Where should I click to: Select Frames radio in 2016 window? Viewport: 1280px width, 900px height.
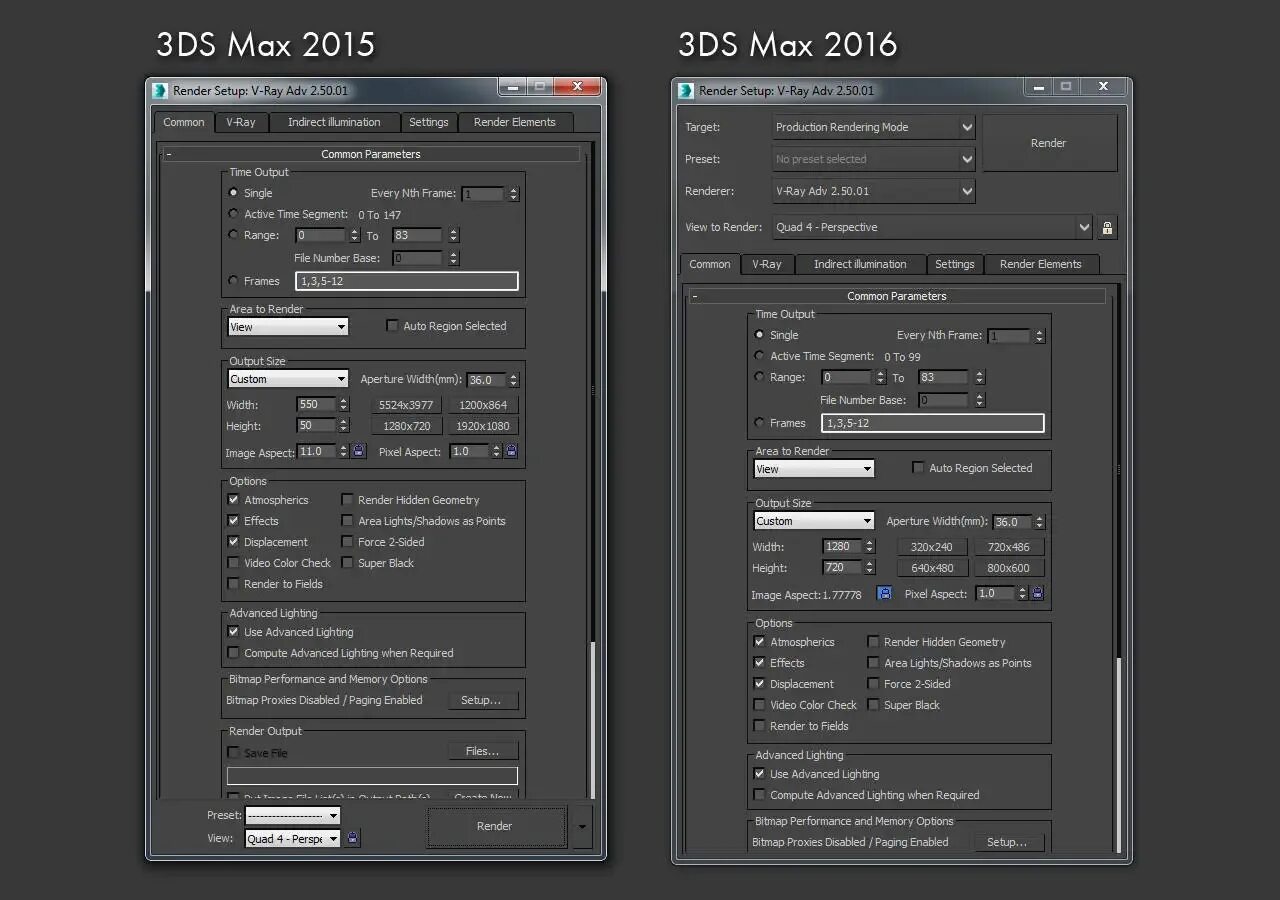[760, 423]
